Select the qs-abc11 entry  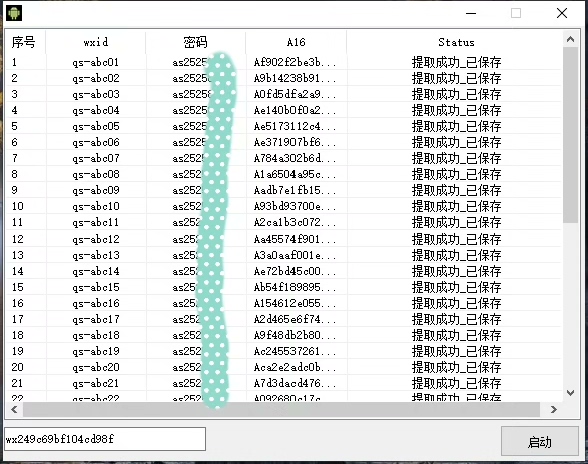click(96, 222)
